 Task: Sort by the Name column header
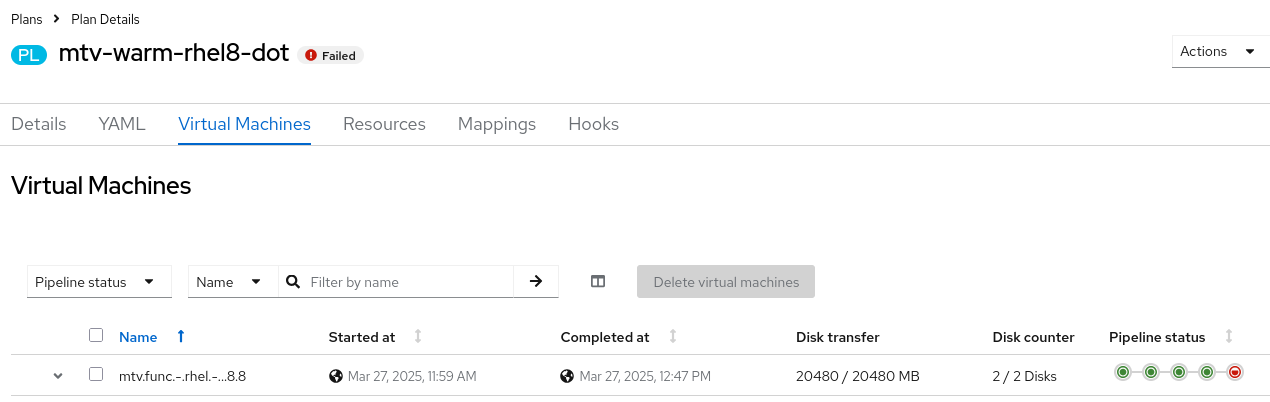[x=138, y=337]
